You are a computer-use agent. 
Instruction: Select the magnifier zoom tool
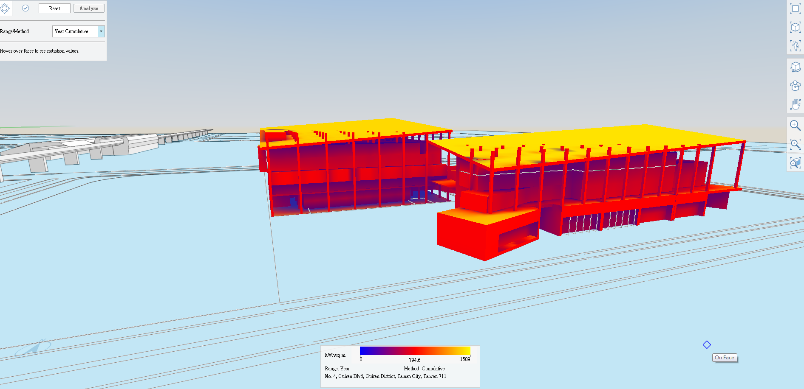pyautogui.click(x=795, y=126)
